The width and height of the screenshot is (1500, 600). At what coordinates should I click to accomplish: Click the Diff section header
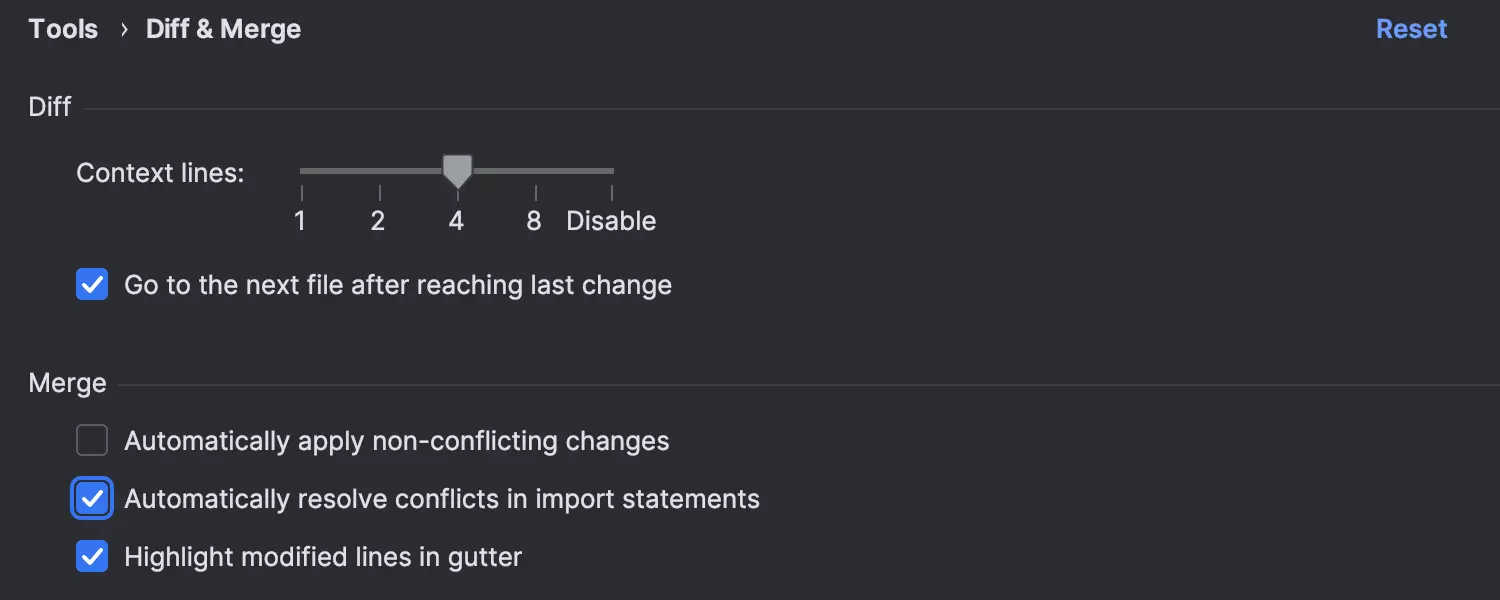coord(50,107)
